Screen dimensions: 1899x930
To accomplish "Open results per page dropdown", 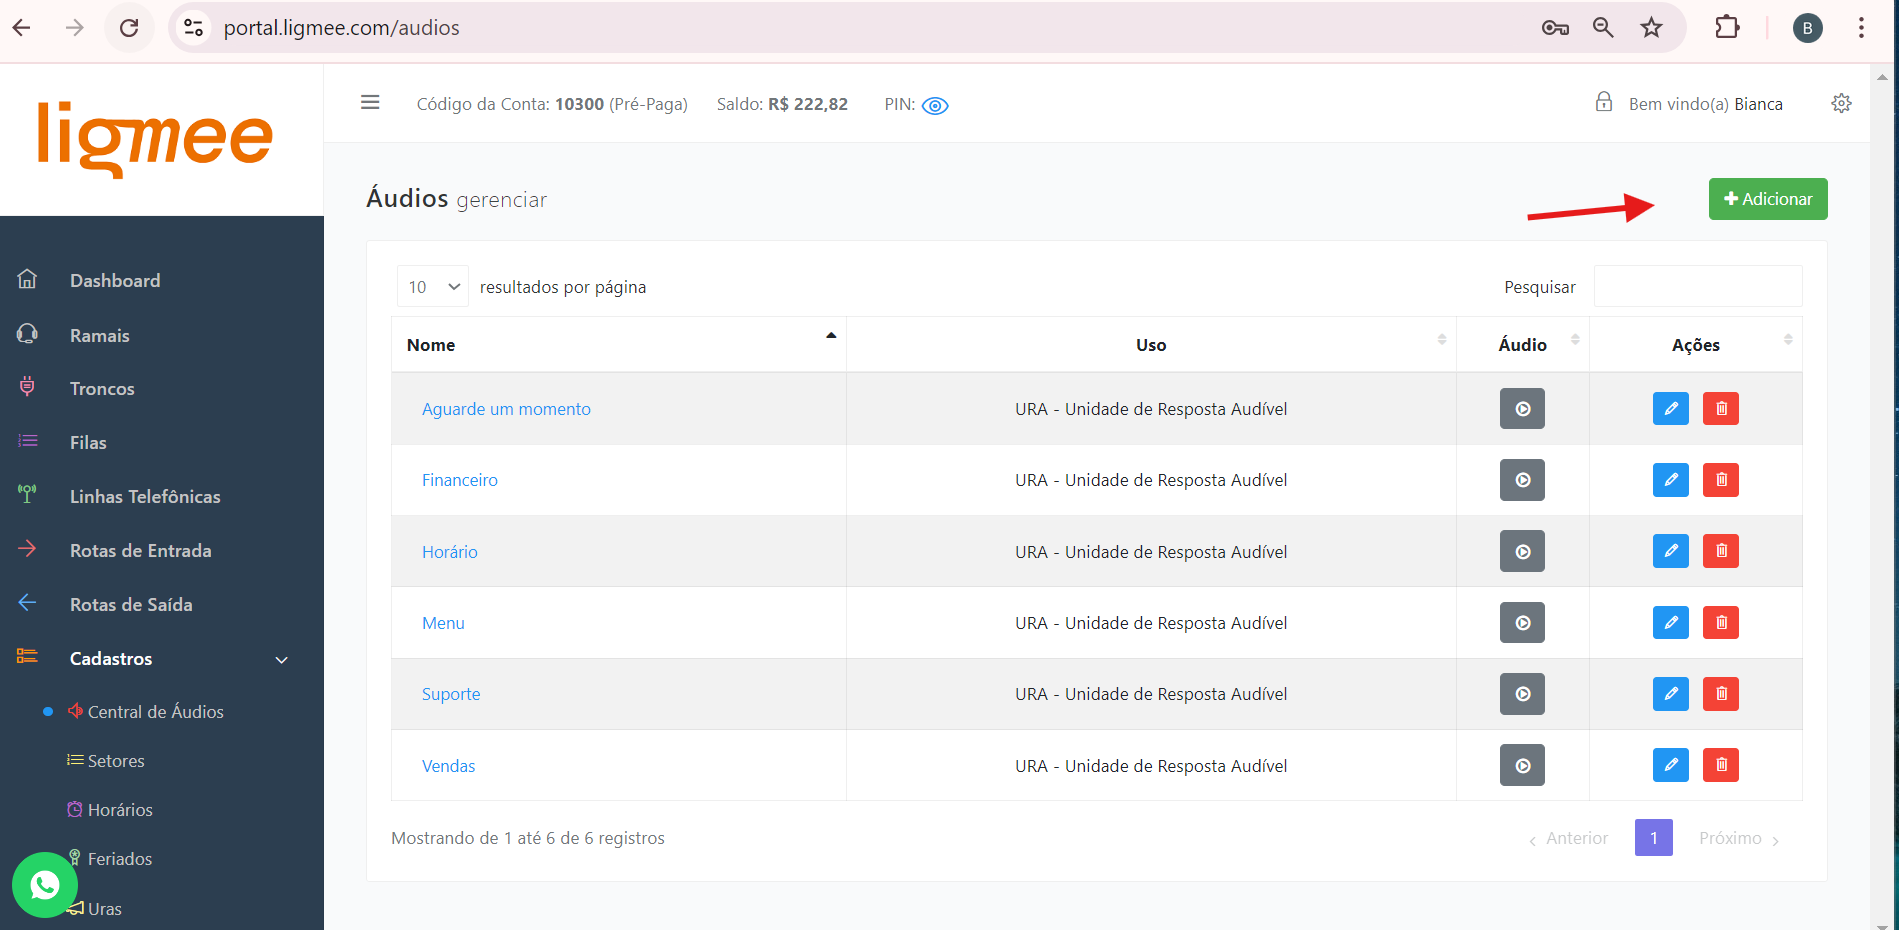I will (432, 287).
